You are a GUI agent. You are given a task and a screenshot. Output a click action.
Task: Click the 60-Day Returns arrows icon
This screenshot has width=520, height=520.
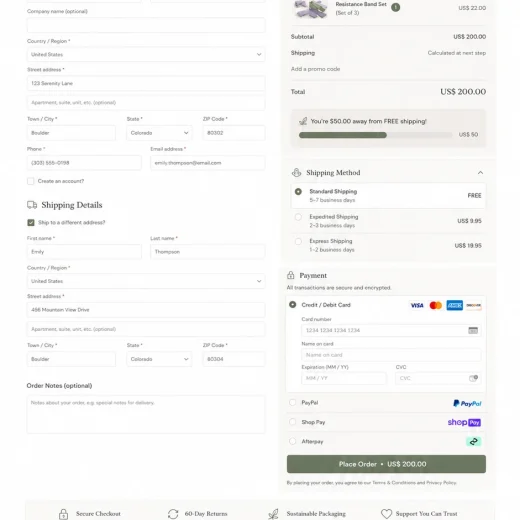click(173, 514)
